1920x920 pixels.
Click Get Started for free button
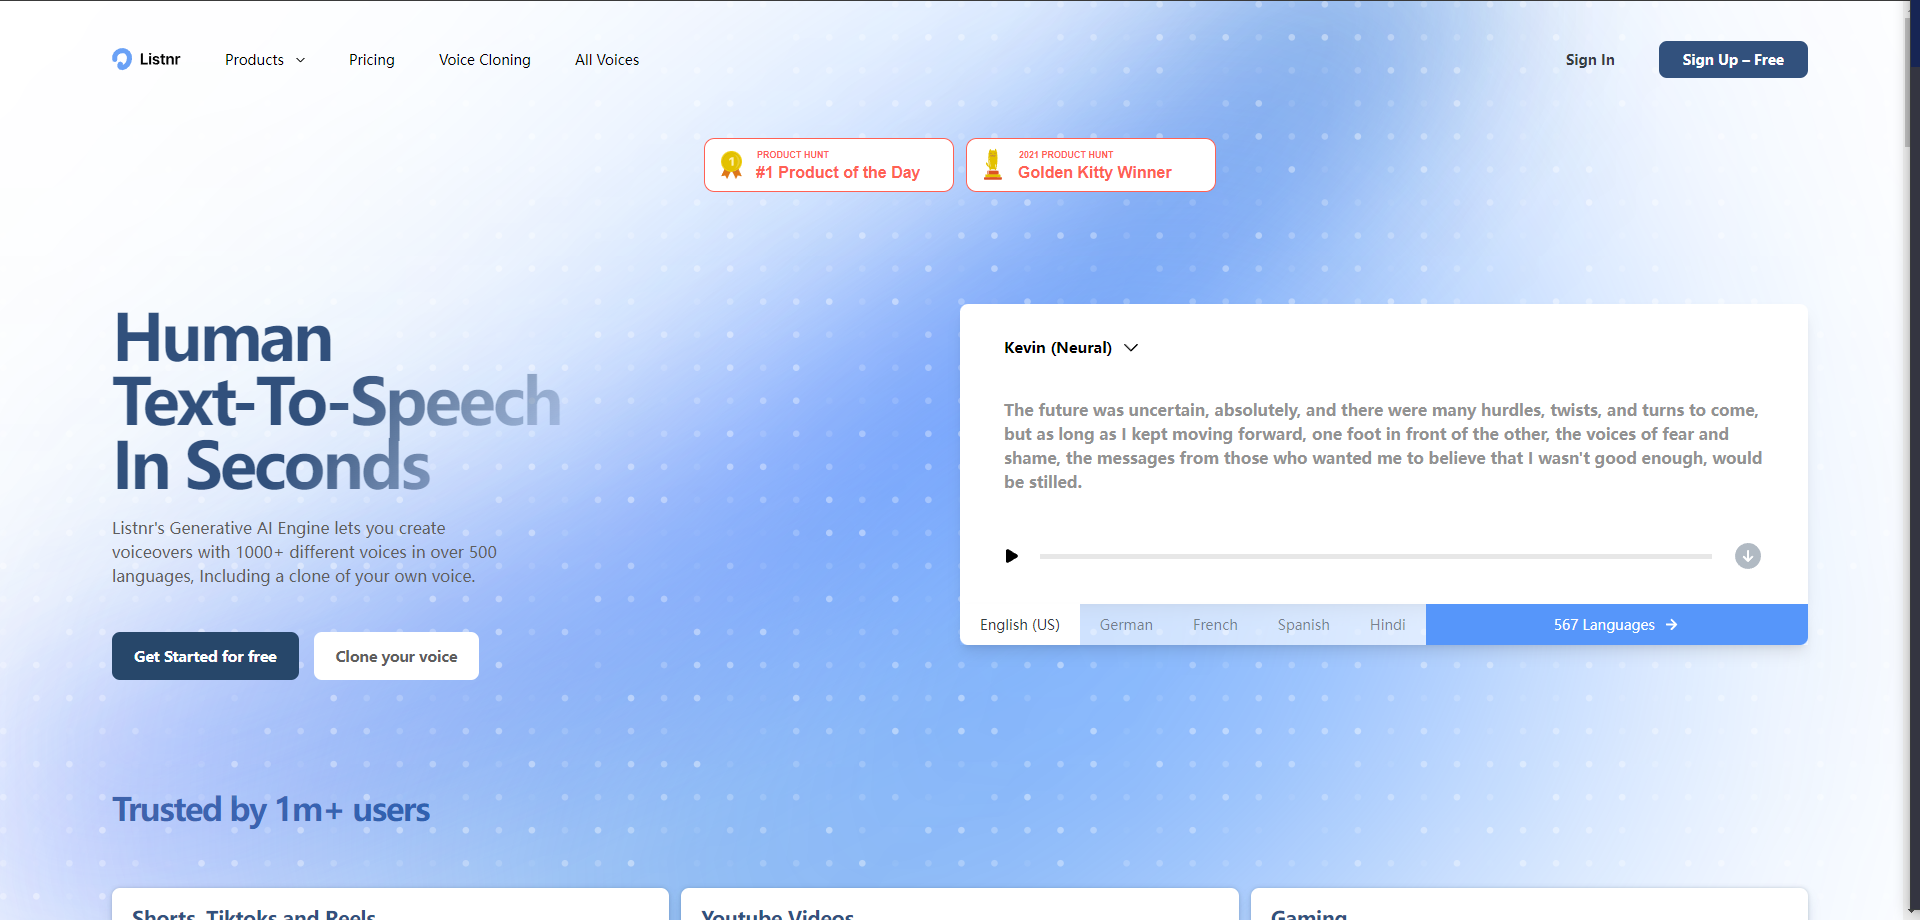point(205,656)
